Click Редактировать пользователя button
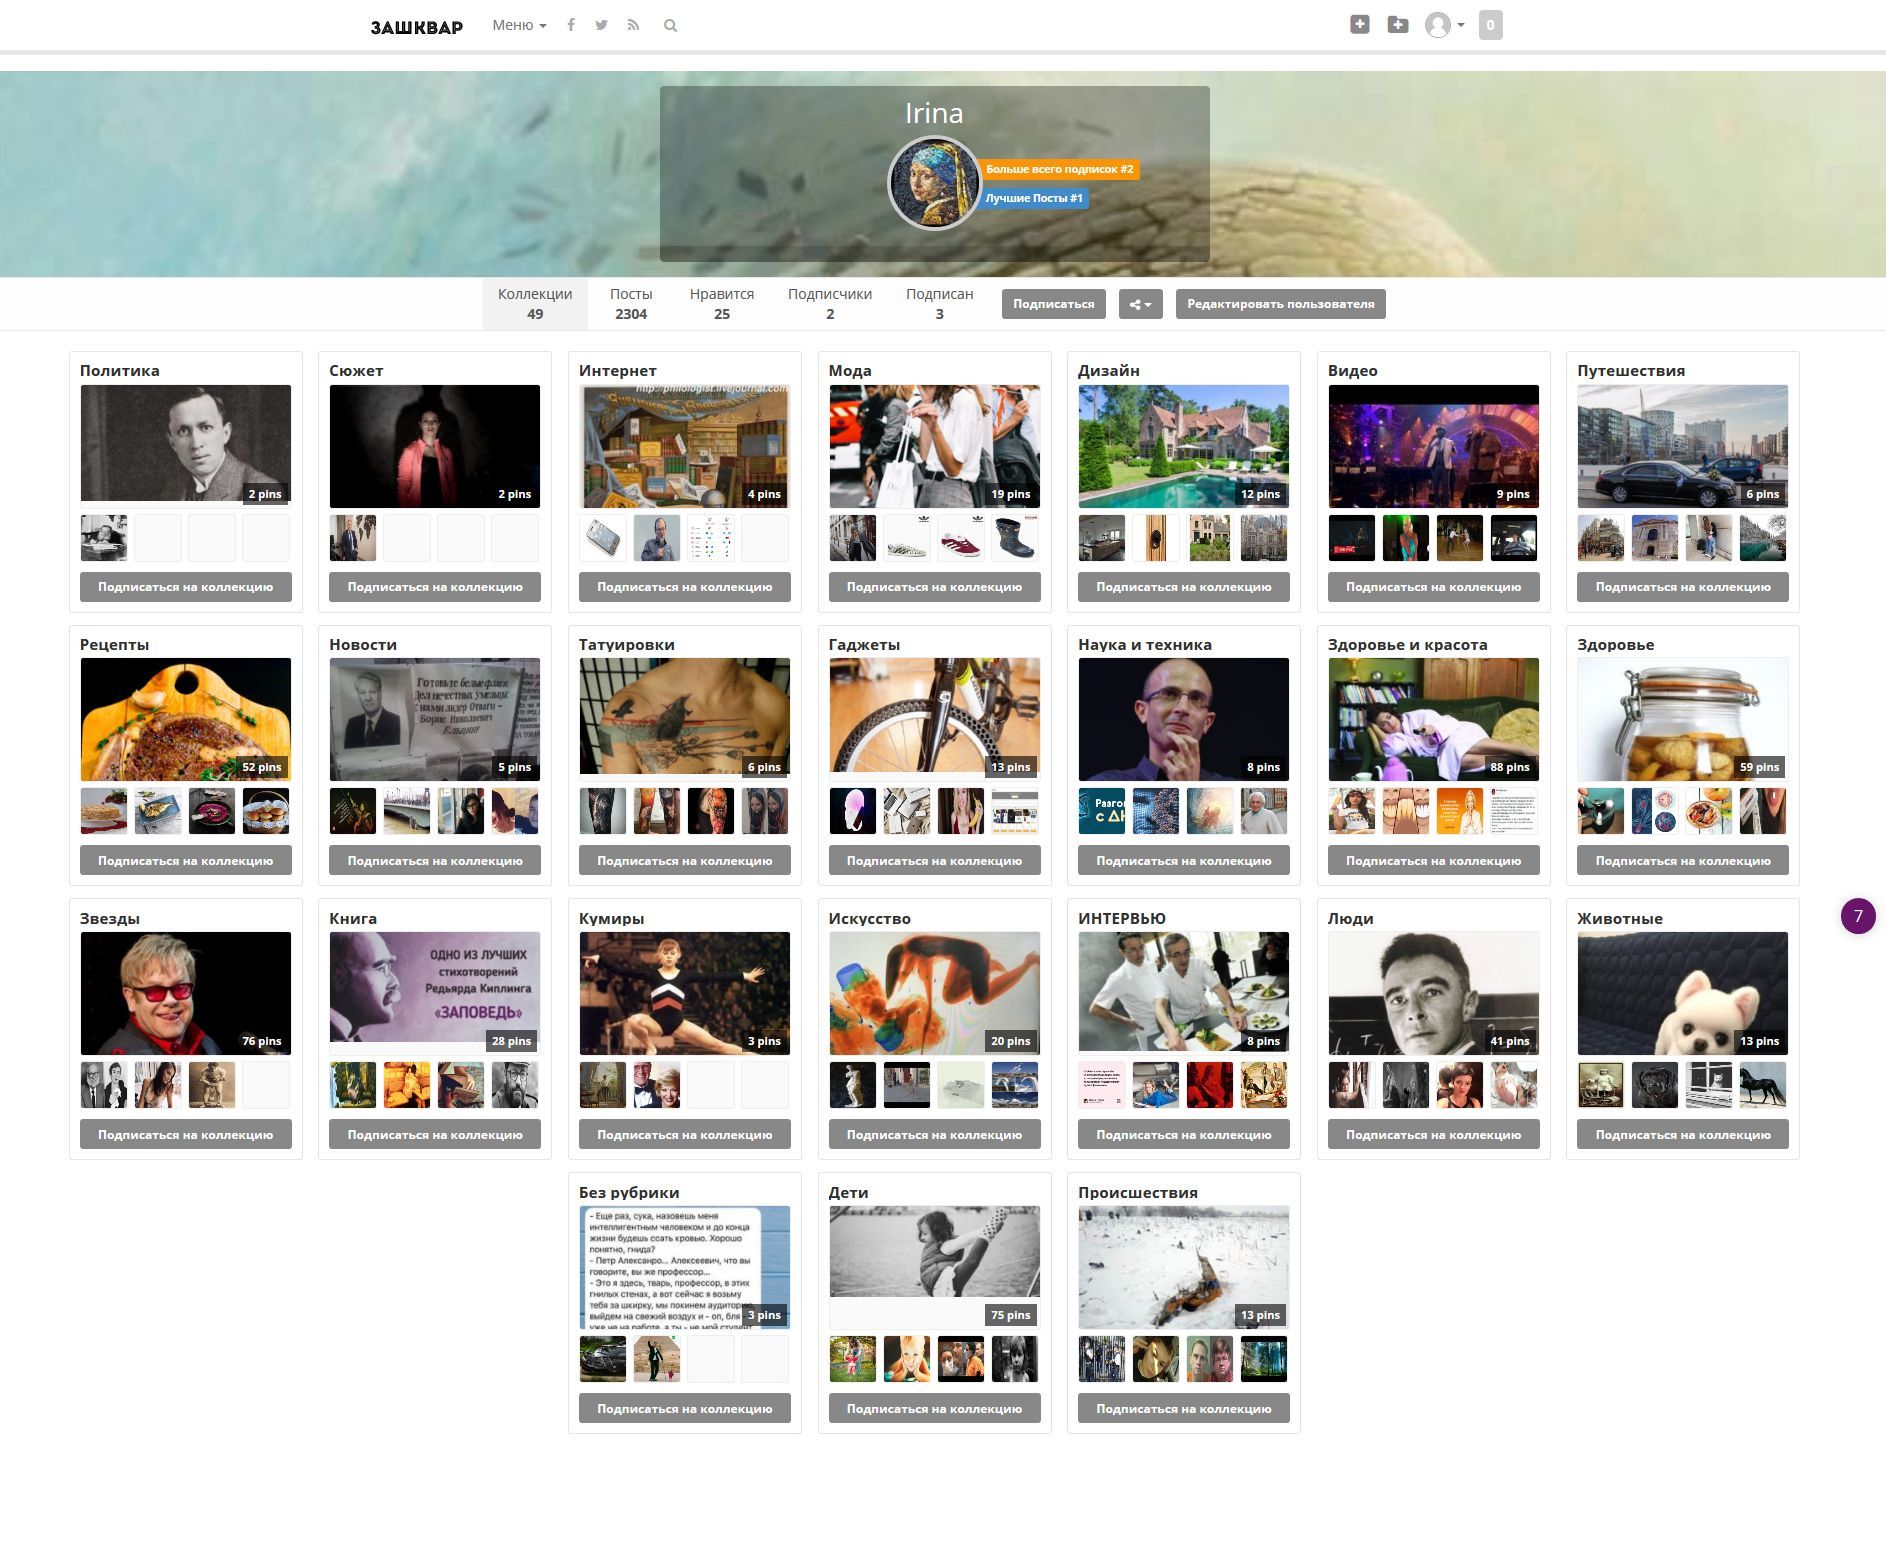This screenshot has width=1886, height=1542. 1280,304
